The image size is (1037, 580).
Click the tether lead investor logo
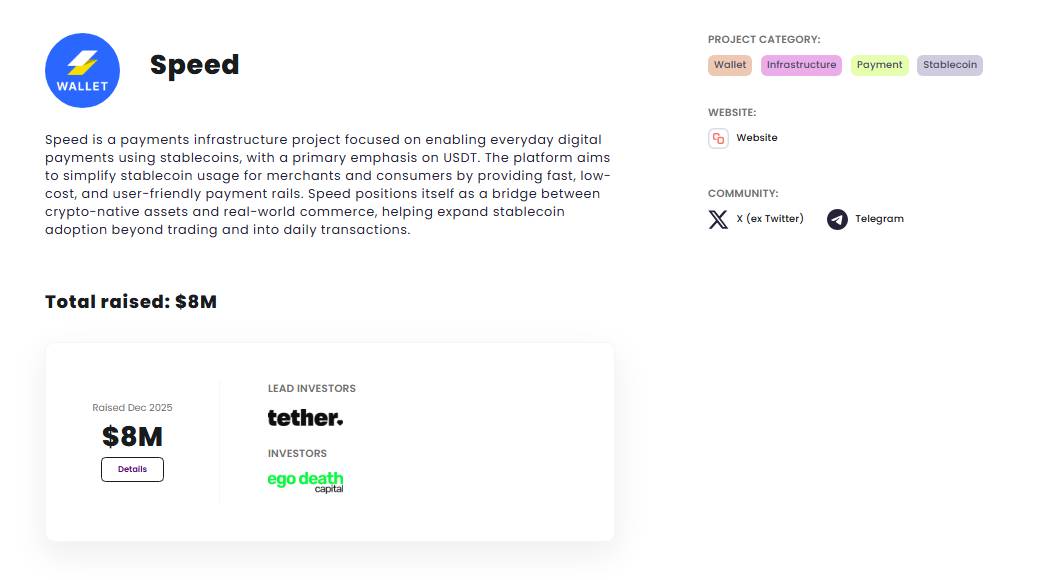305,418
